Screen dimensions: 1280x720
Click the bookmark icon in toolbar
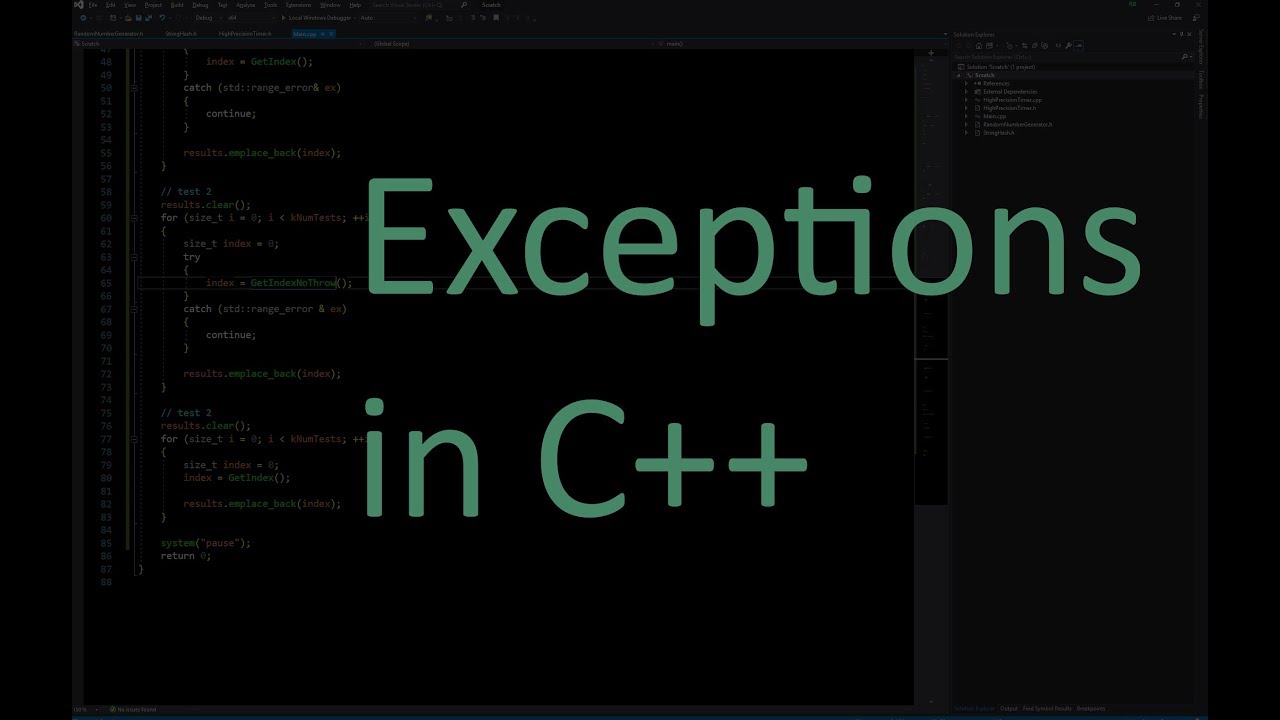pos(496,18)
